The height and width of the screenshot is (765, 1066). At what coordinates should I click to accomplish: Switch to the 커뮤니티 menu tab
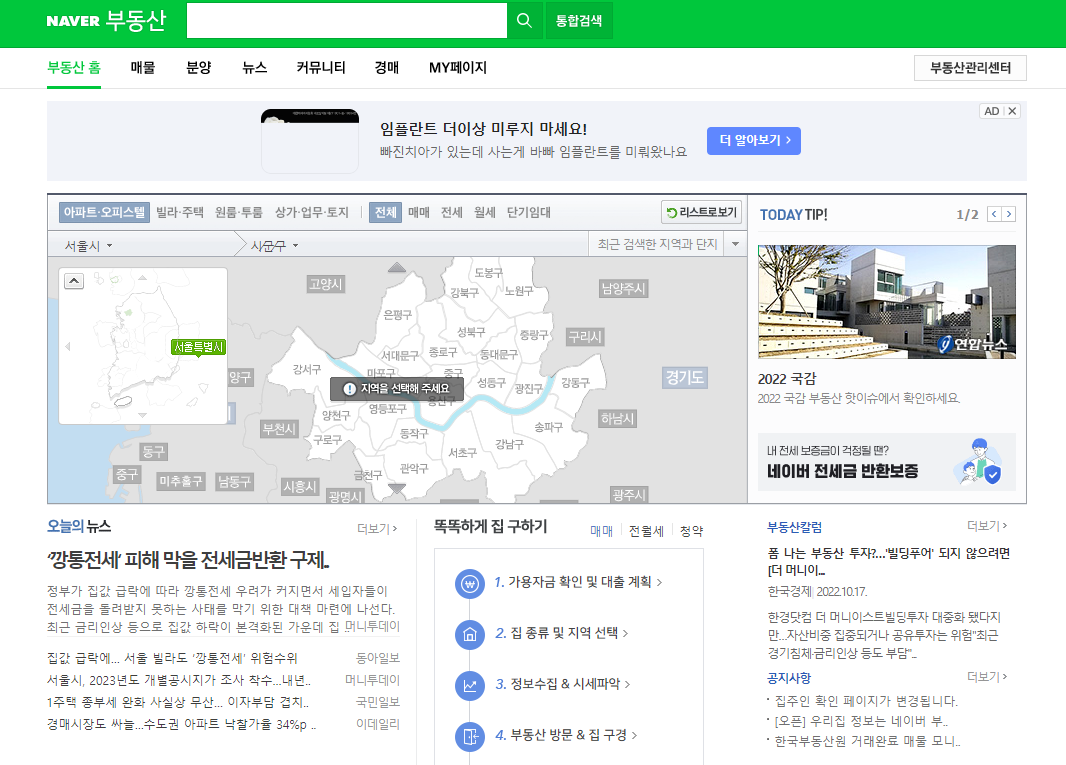tap(321, 68)
